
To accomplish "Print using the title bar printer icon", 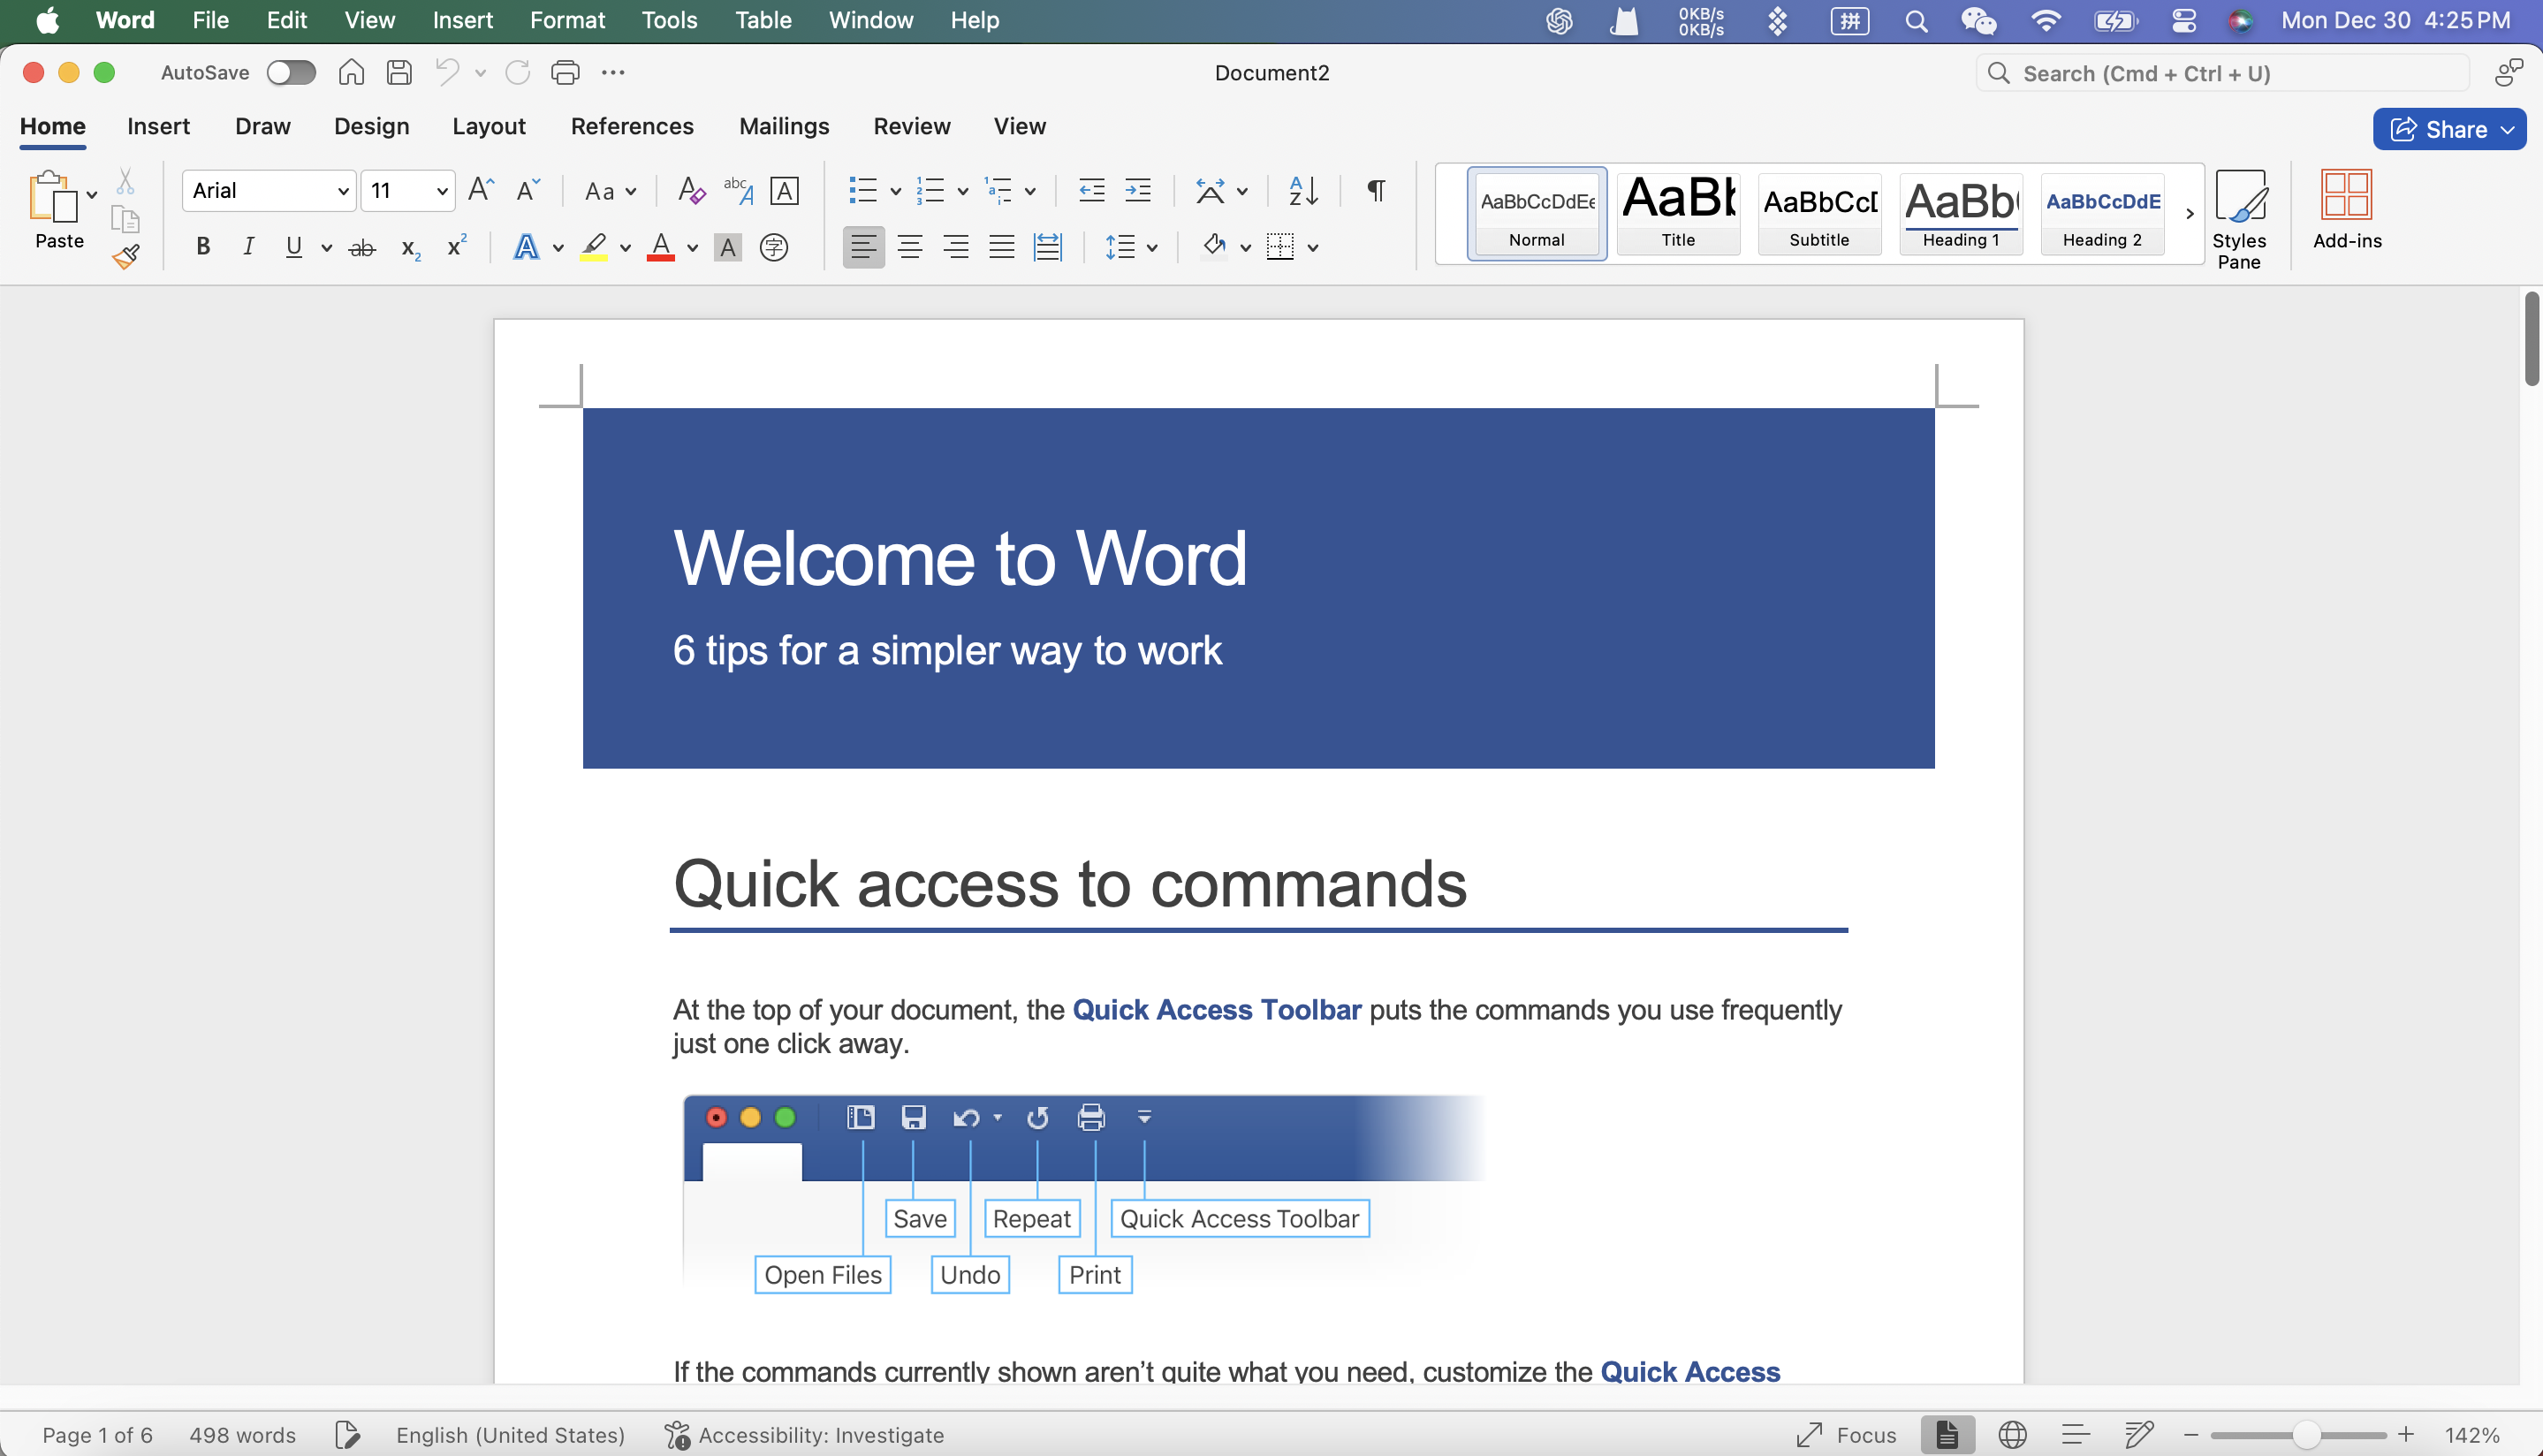I will click(565, 72).
